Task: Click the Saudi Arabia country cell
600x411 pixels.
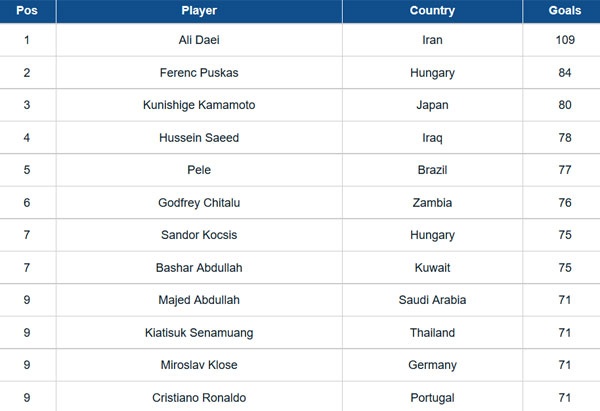Action: pos(432,300)
